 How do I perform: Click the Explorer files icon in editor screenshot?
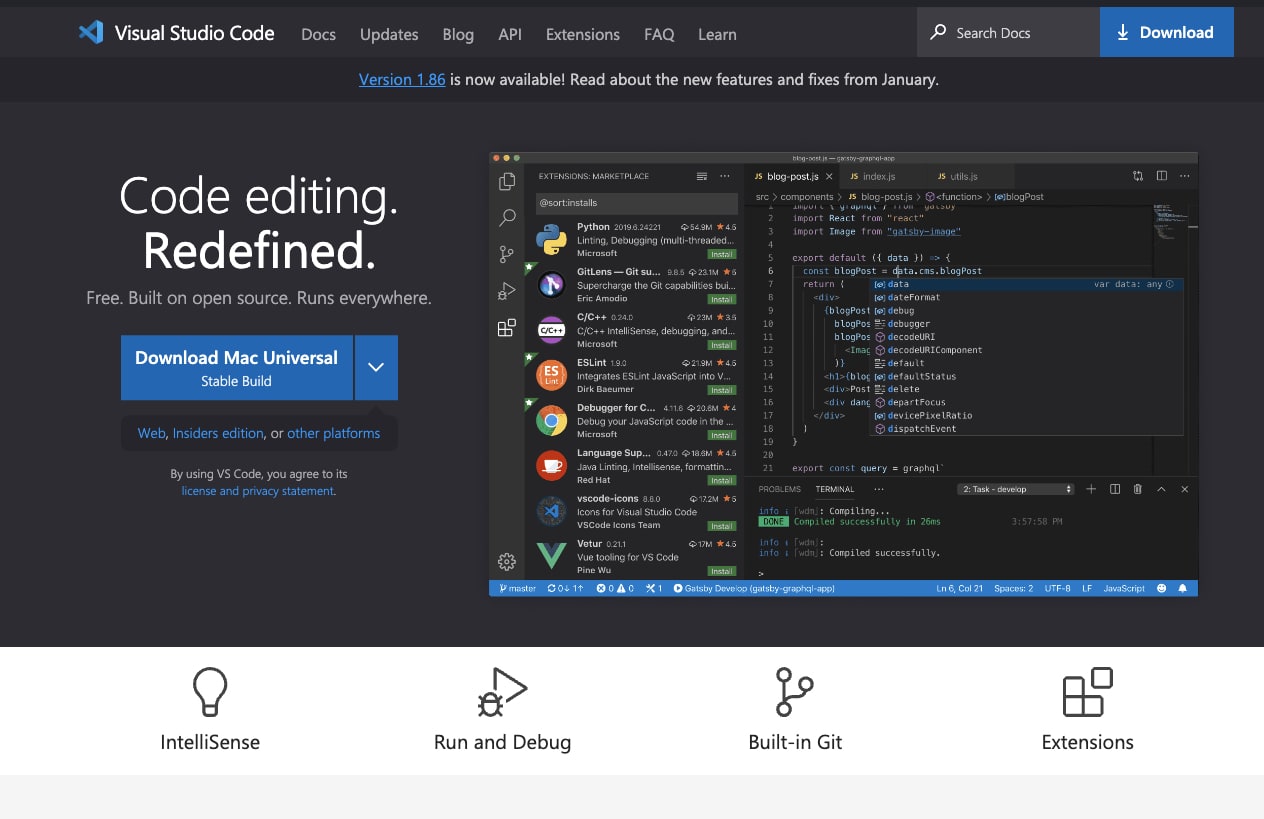click(507, 181)
